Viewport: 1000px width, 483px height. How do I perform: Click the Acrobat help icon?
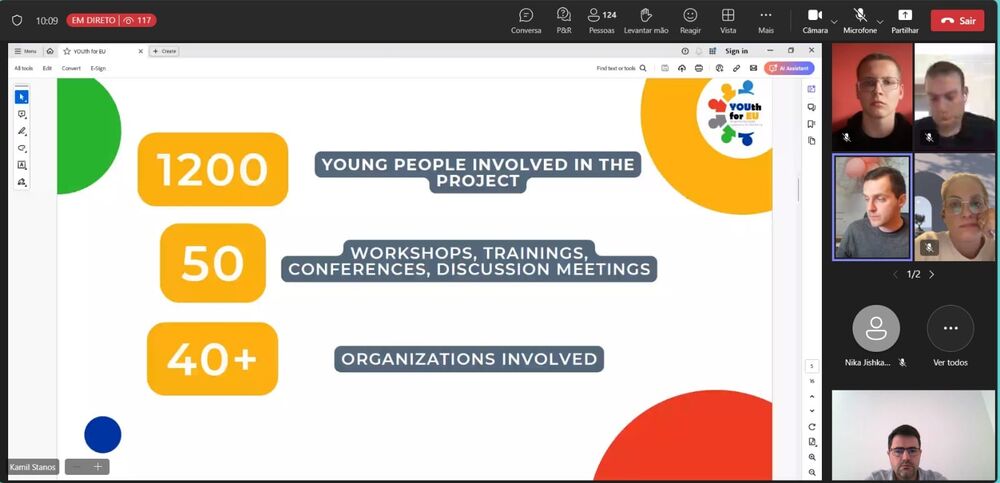tap(685, 51)
